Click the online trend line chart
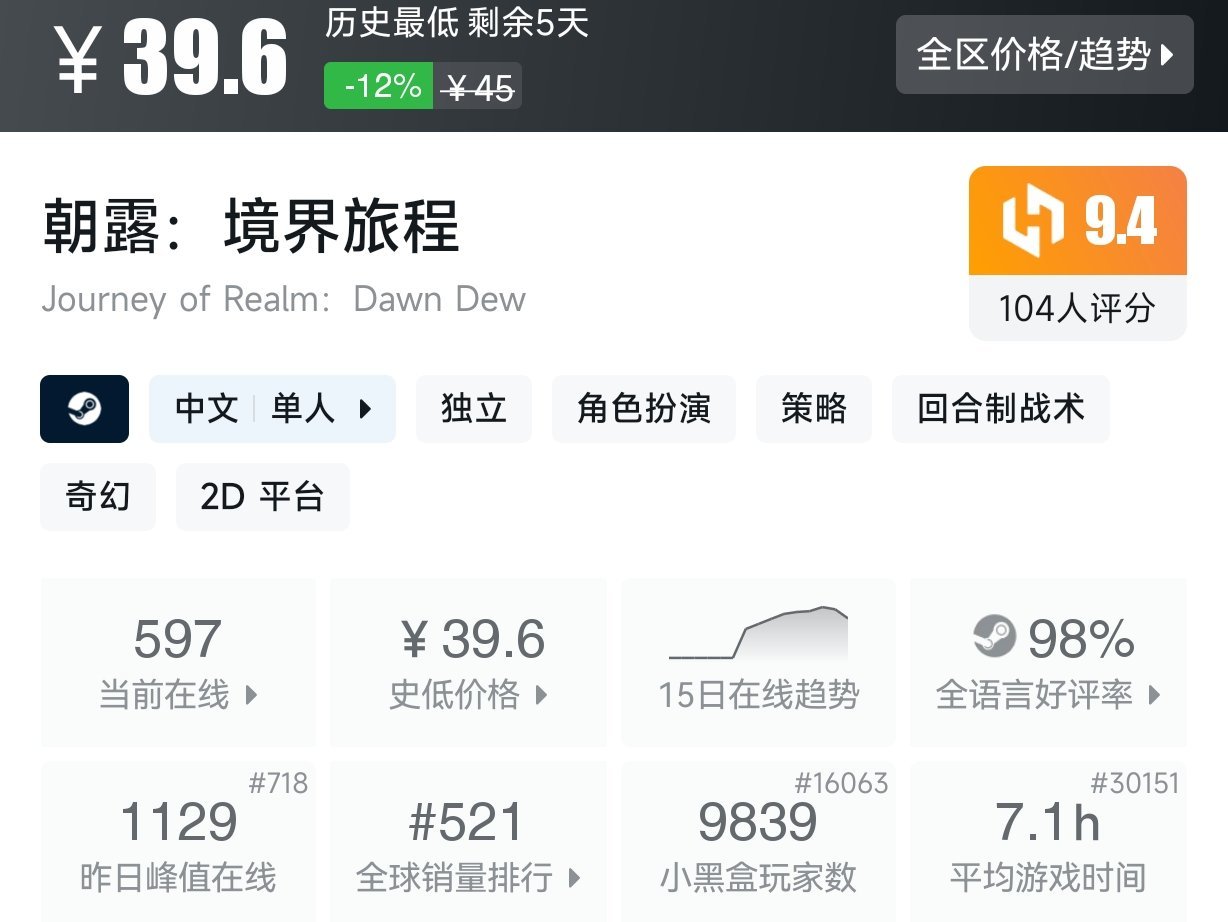Image resolution: width=1228 pixels, height=922 pixels. click(757, 630)
